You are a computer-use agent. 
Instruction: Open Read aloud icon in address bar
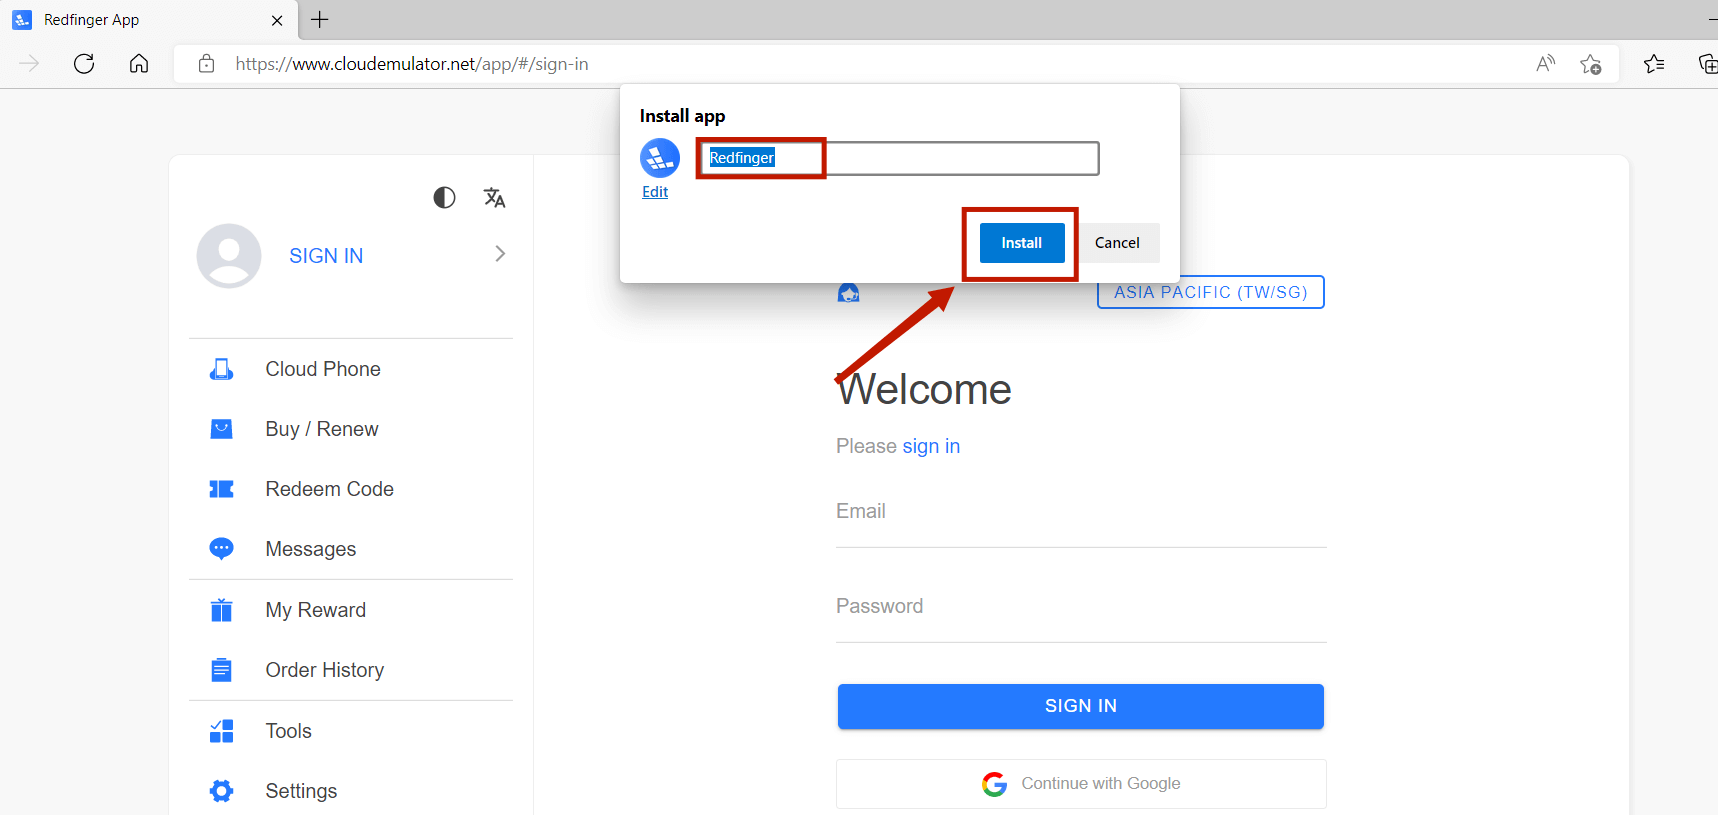coord(1545,64)
